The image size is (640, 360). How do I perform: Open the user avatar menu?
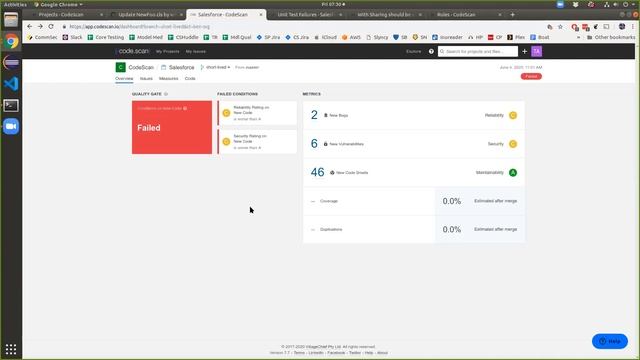click(537, 51)
